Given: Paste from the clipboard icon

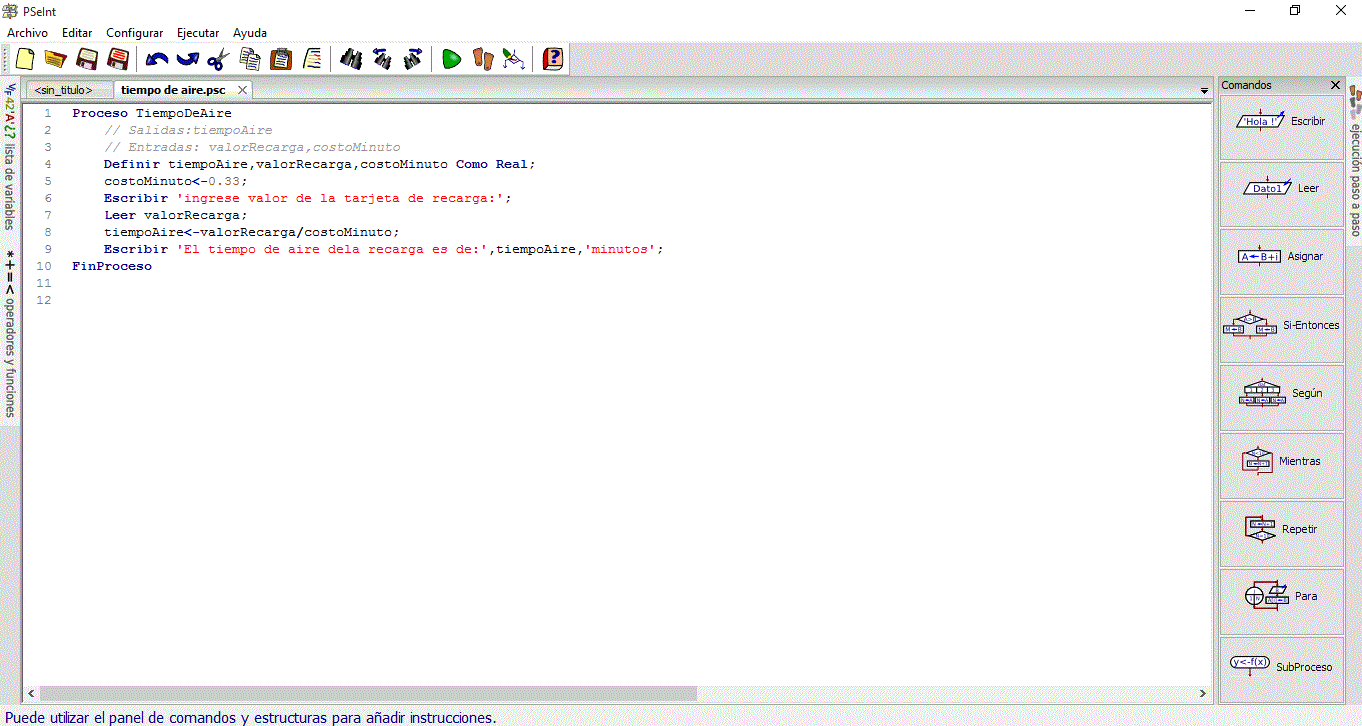Looking at the screenshot, I should [281, 59].
